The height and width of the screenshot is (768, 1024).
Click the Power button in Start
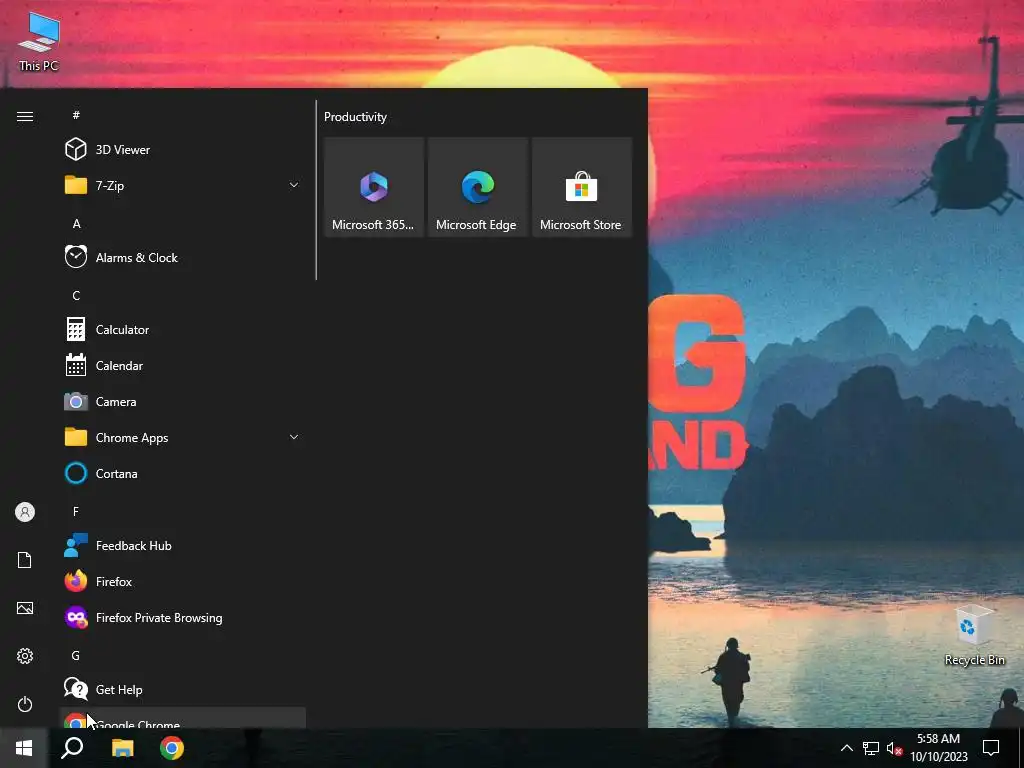[x=25, y=704]
